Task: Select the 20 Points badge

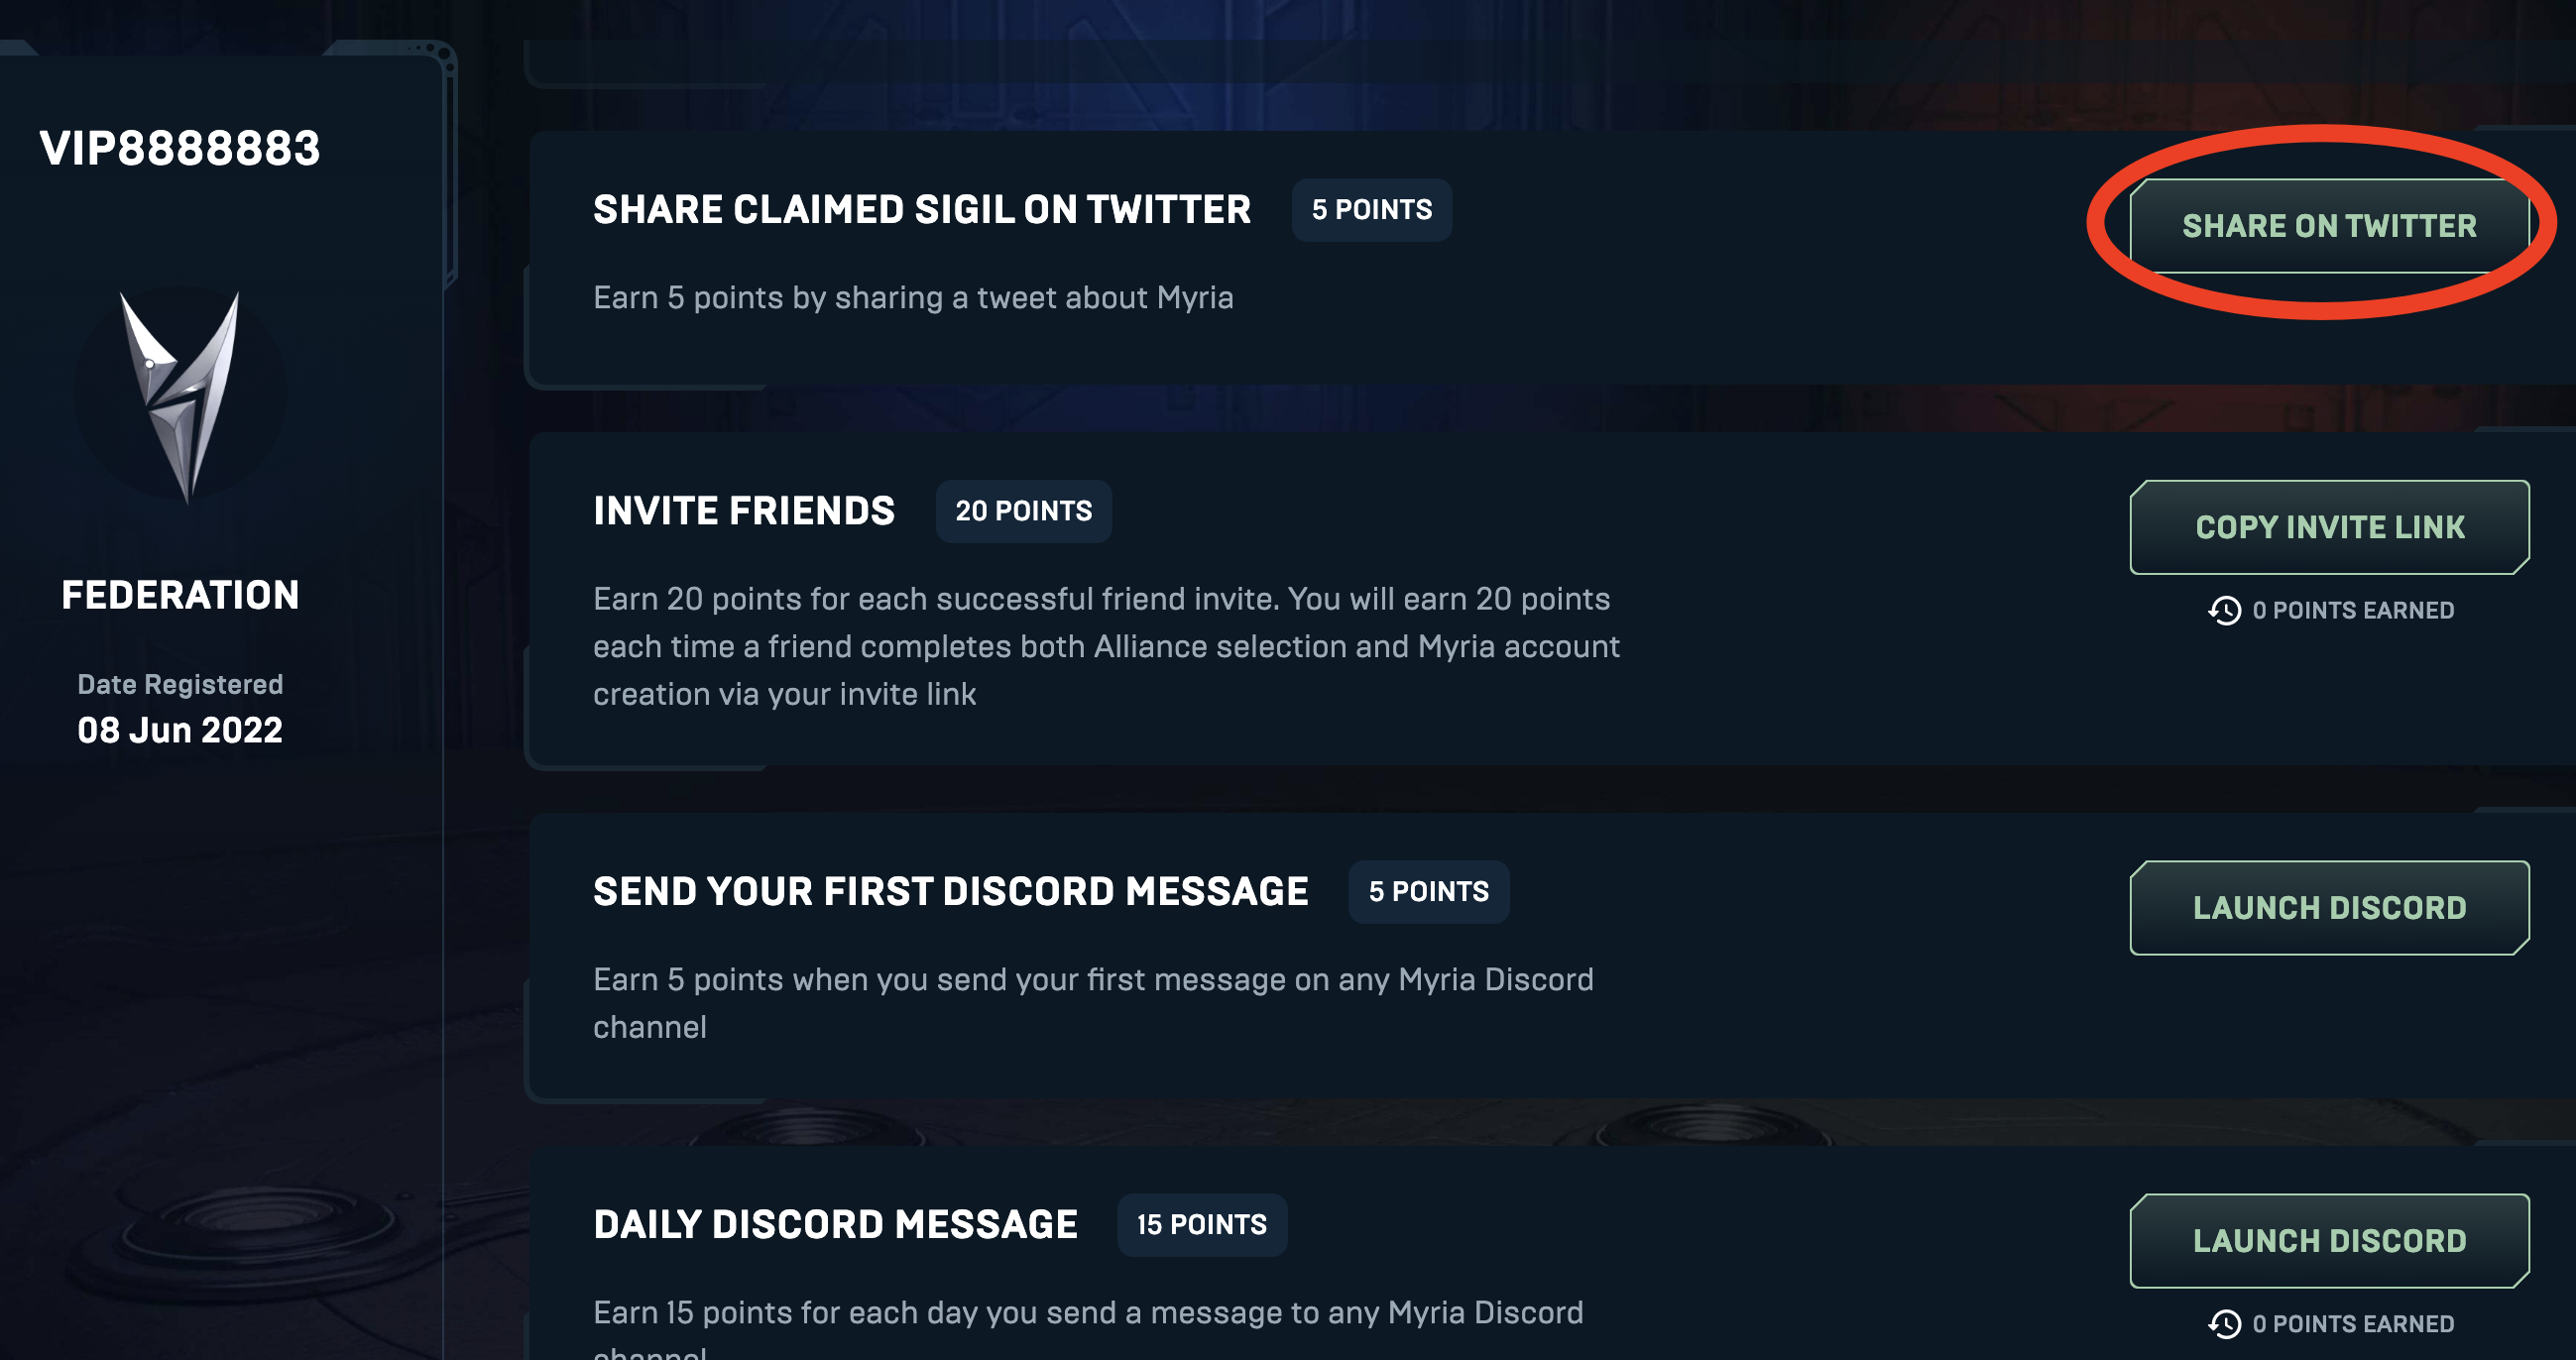Action: coord(1023,511)
